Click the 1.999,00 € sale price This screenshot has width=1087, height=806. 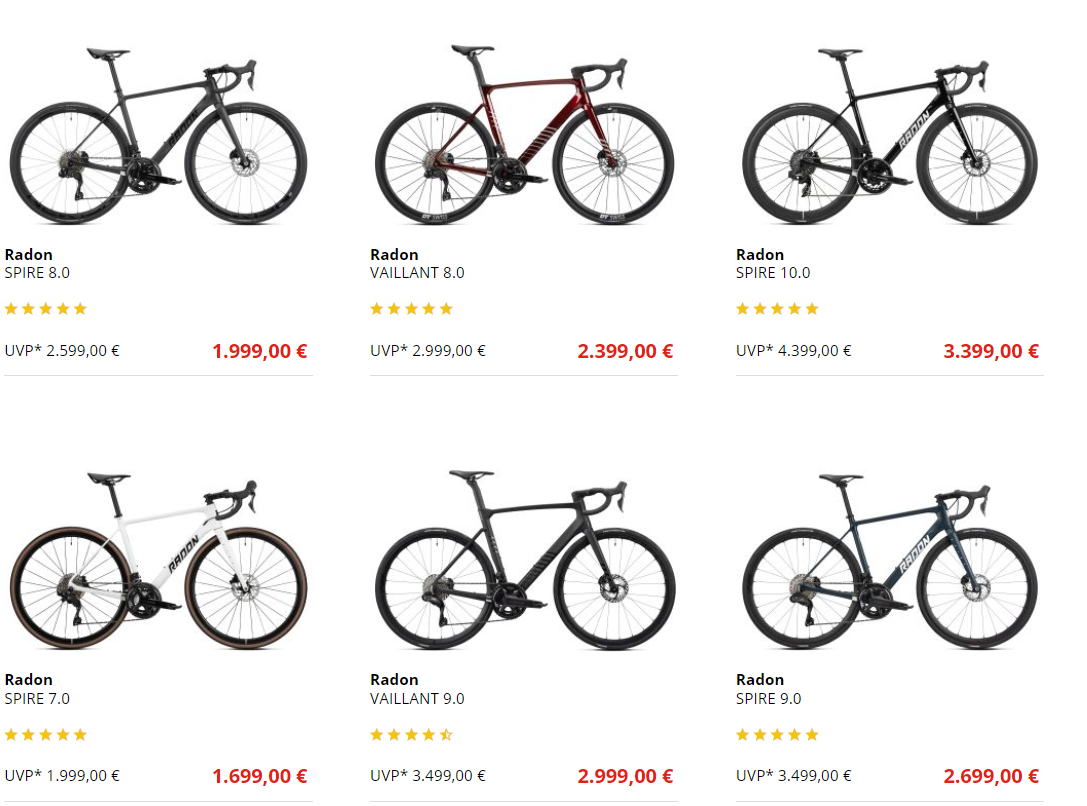coord(259,351)
